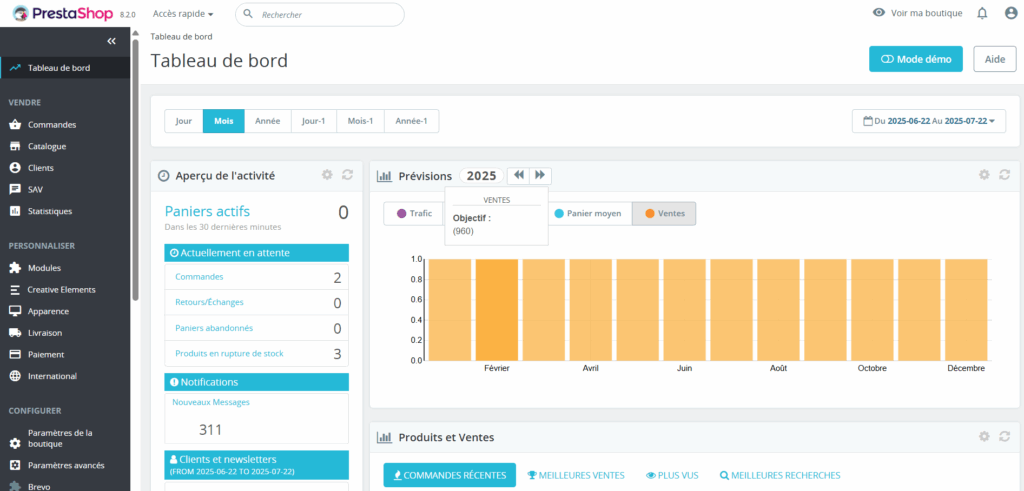Click the Aide button
This screenshot has width=1024, height=491.
[x=995, y=59]
